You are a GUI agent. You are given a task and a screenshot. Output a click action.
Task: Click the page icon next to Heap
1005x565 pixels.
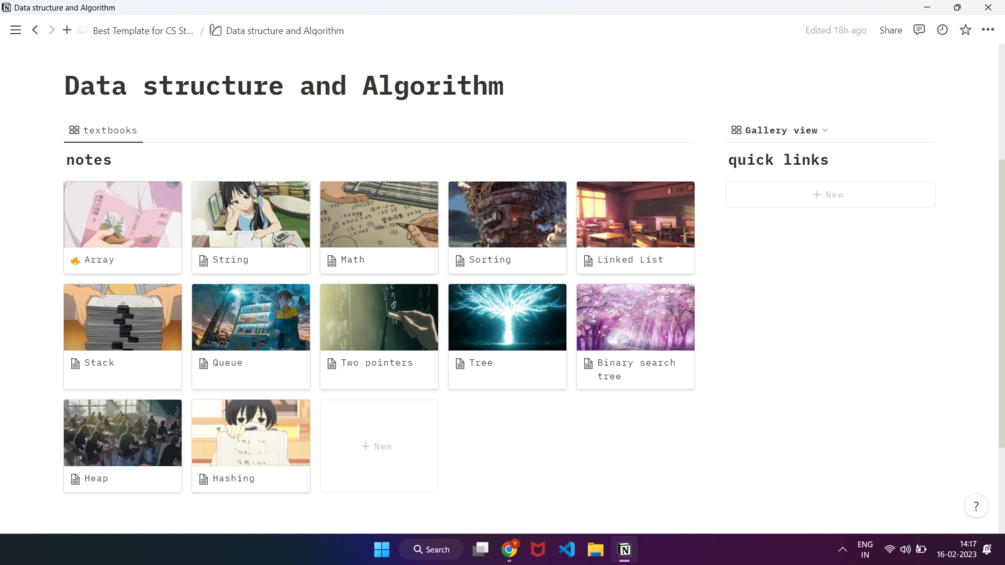click(x=75, y=479)
